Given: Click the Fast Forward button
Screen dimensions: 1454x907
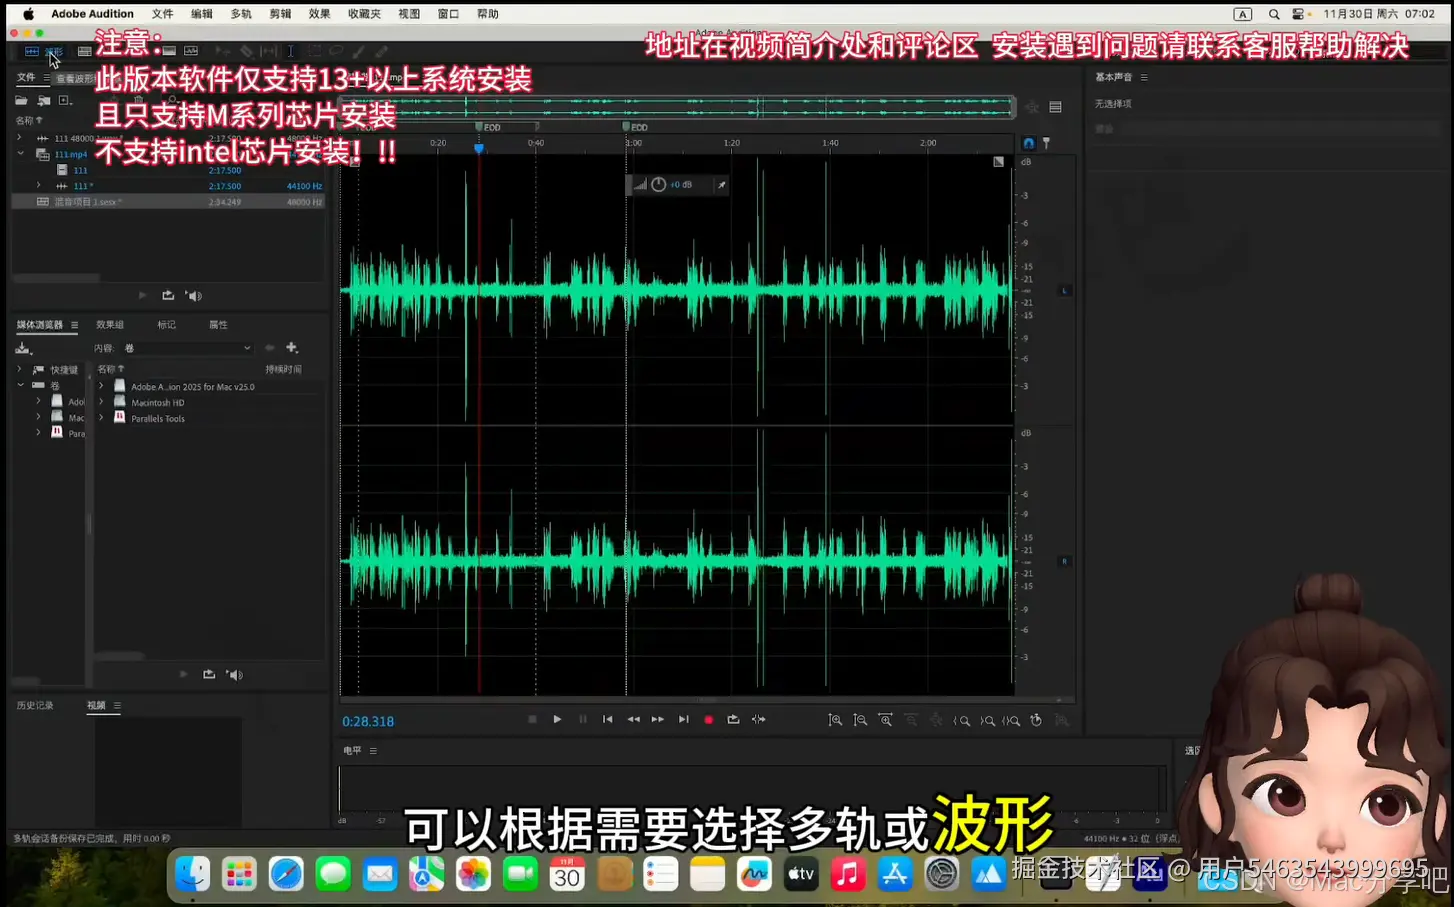Looking at the screenshot, I should point(658,720).
